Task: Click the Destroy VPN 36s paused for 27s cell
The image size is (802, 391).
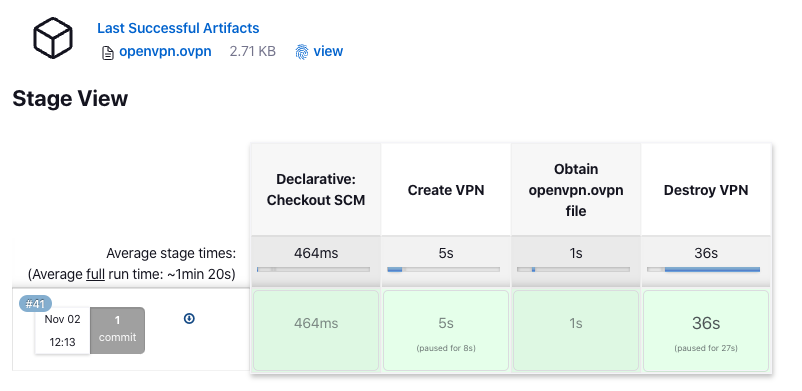Action: point(706,331)
